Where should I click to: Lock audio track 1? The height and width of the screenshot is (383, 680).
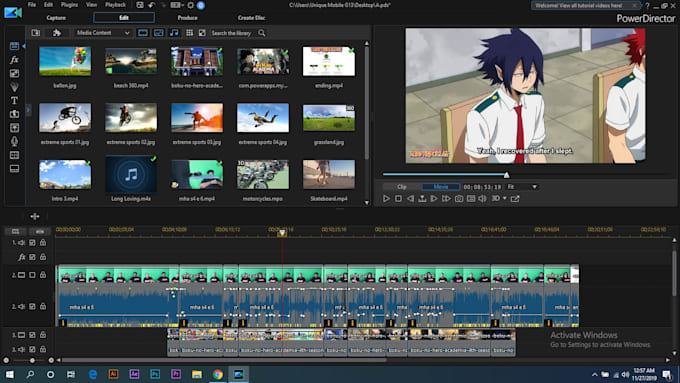click(x=43, y=242)
